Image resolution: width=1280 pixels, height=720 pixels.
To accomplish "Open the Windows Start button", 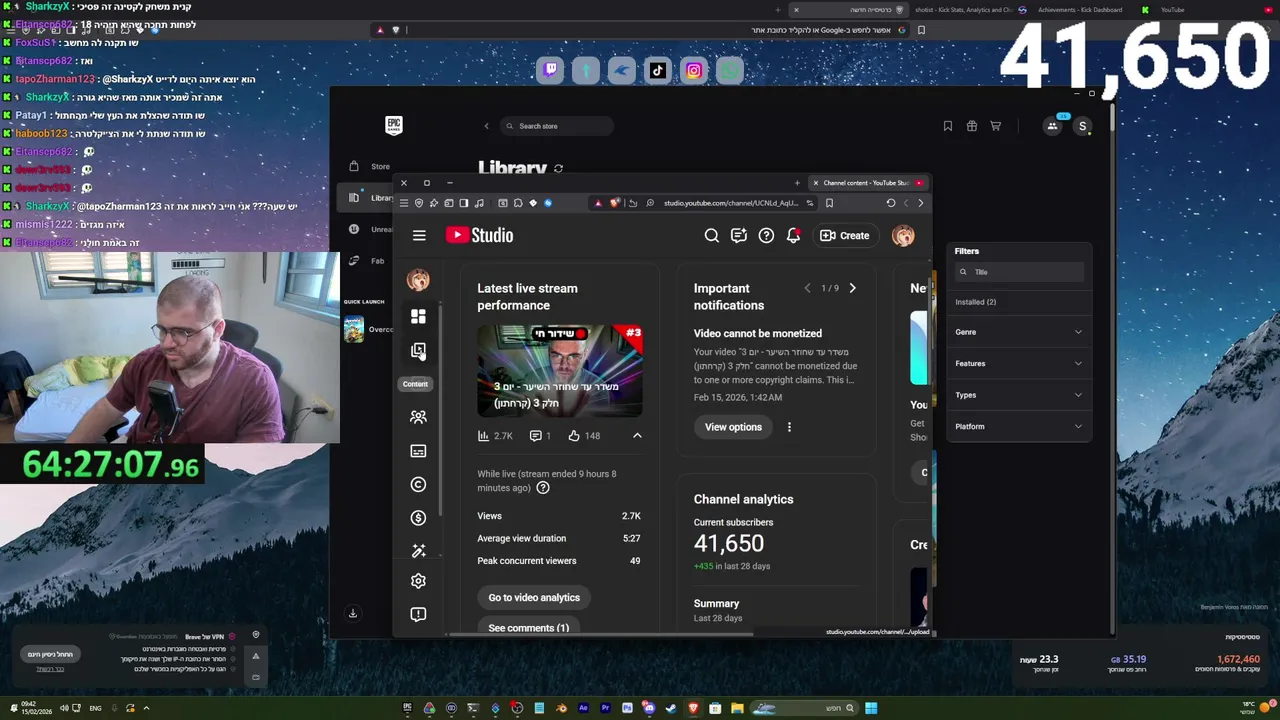I will click(871, 708).
